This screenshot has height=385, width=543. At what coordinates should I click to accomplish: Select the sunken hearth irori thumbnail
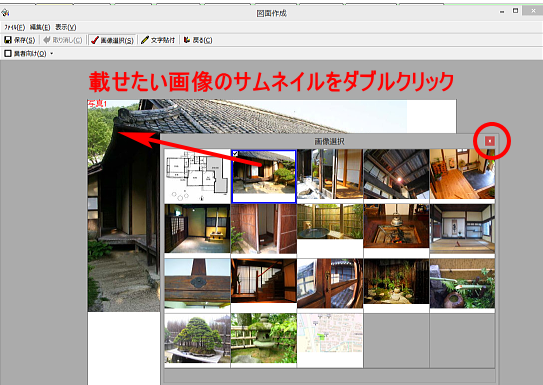pos(396,226)
